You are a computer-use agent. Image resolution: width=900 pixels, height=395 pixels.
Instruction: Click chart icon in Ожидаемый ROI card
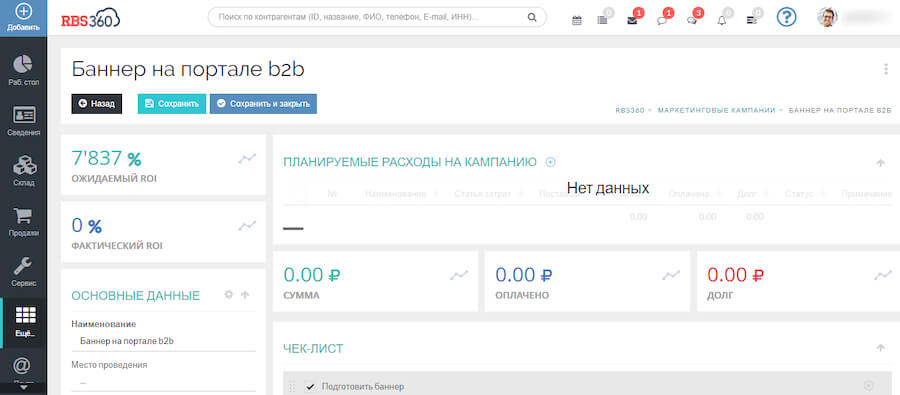247,158
